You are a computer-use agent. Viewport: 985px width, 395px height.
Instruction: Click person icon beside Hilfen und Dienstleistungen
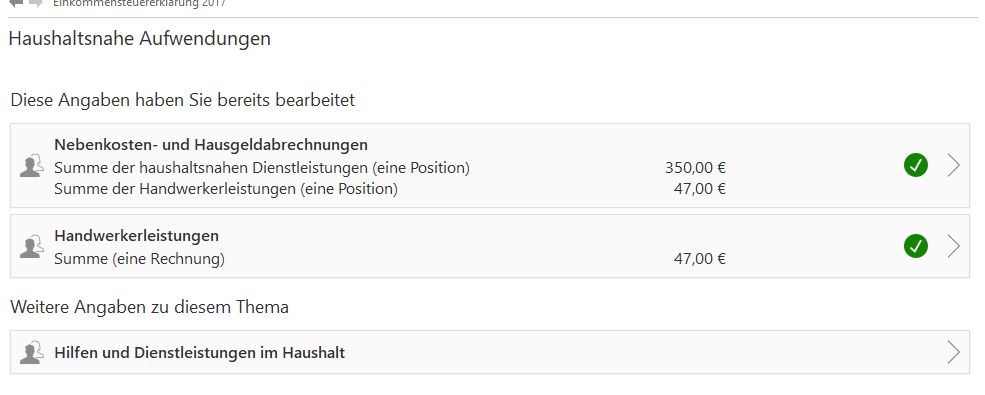click(31, 352)
